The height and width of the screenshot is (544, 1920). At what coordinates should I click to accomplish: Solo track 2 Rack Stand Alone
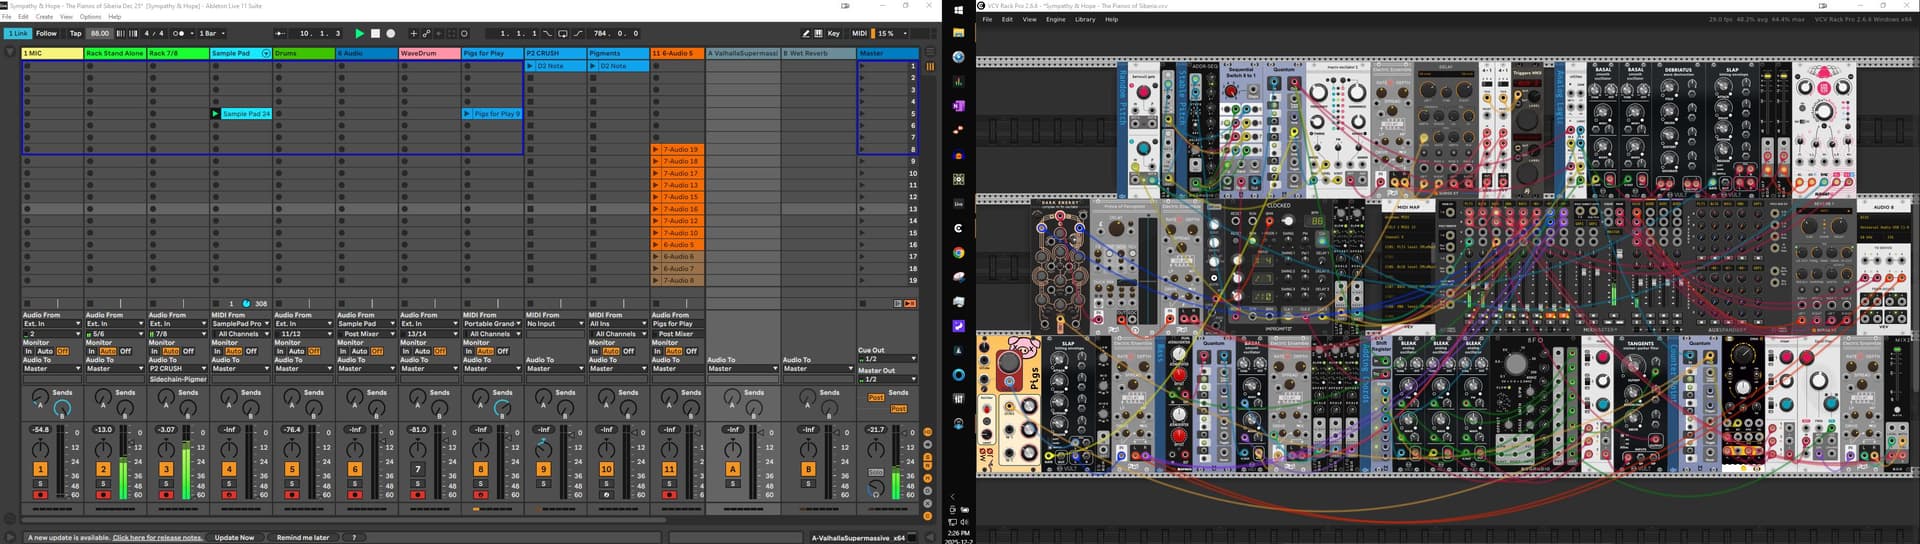pos(103,484)
